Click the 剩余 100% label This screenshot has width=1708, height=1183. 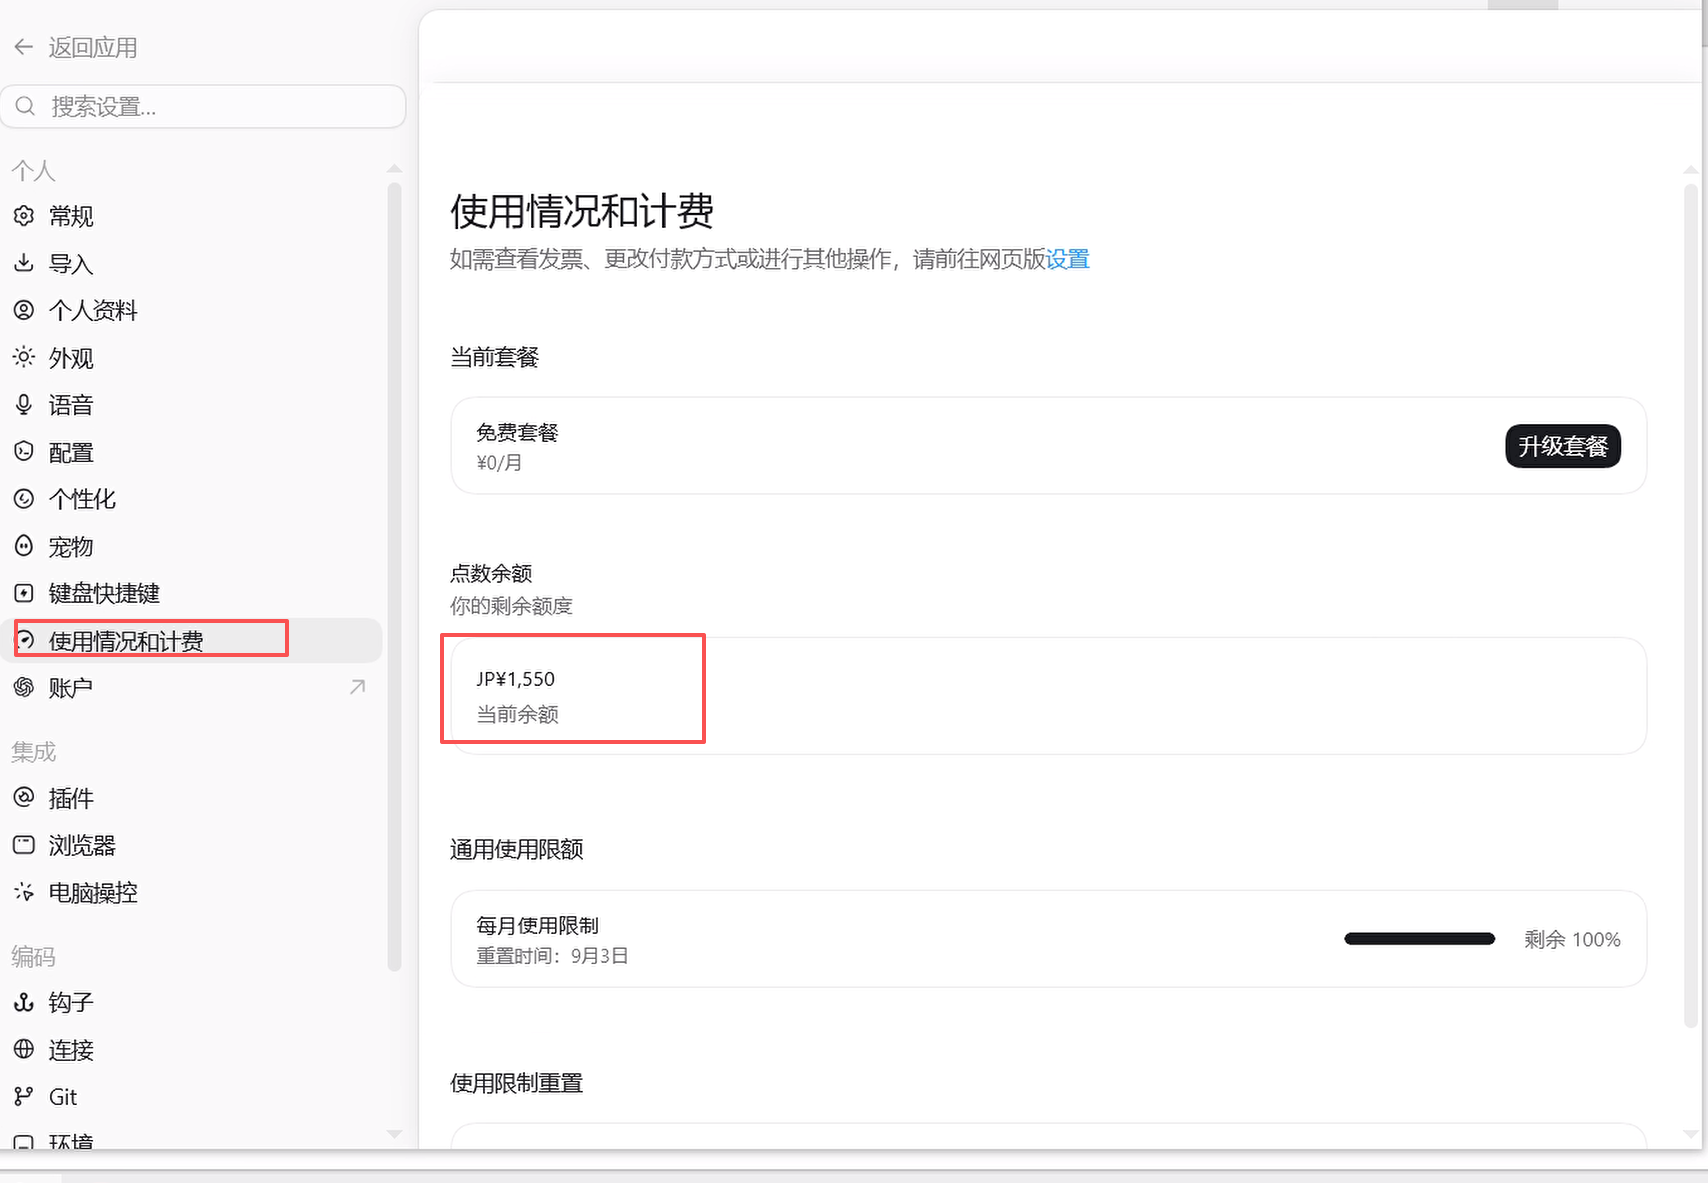[1572, 939]
